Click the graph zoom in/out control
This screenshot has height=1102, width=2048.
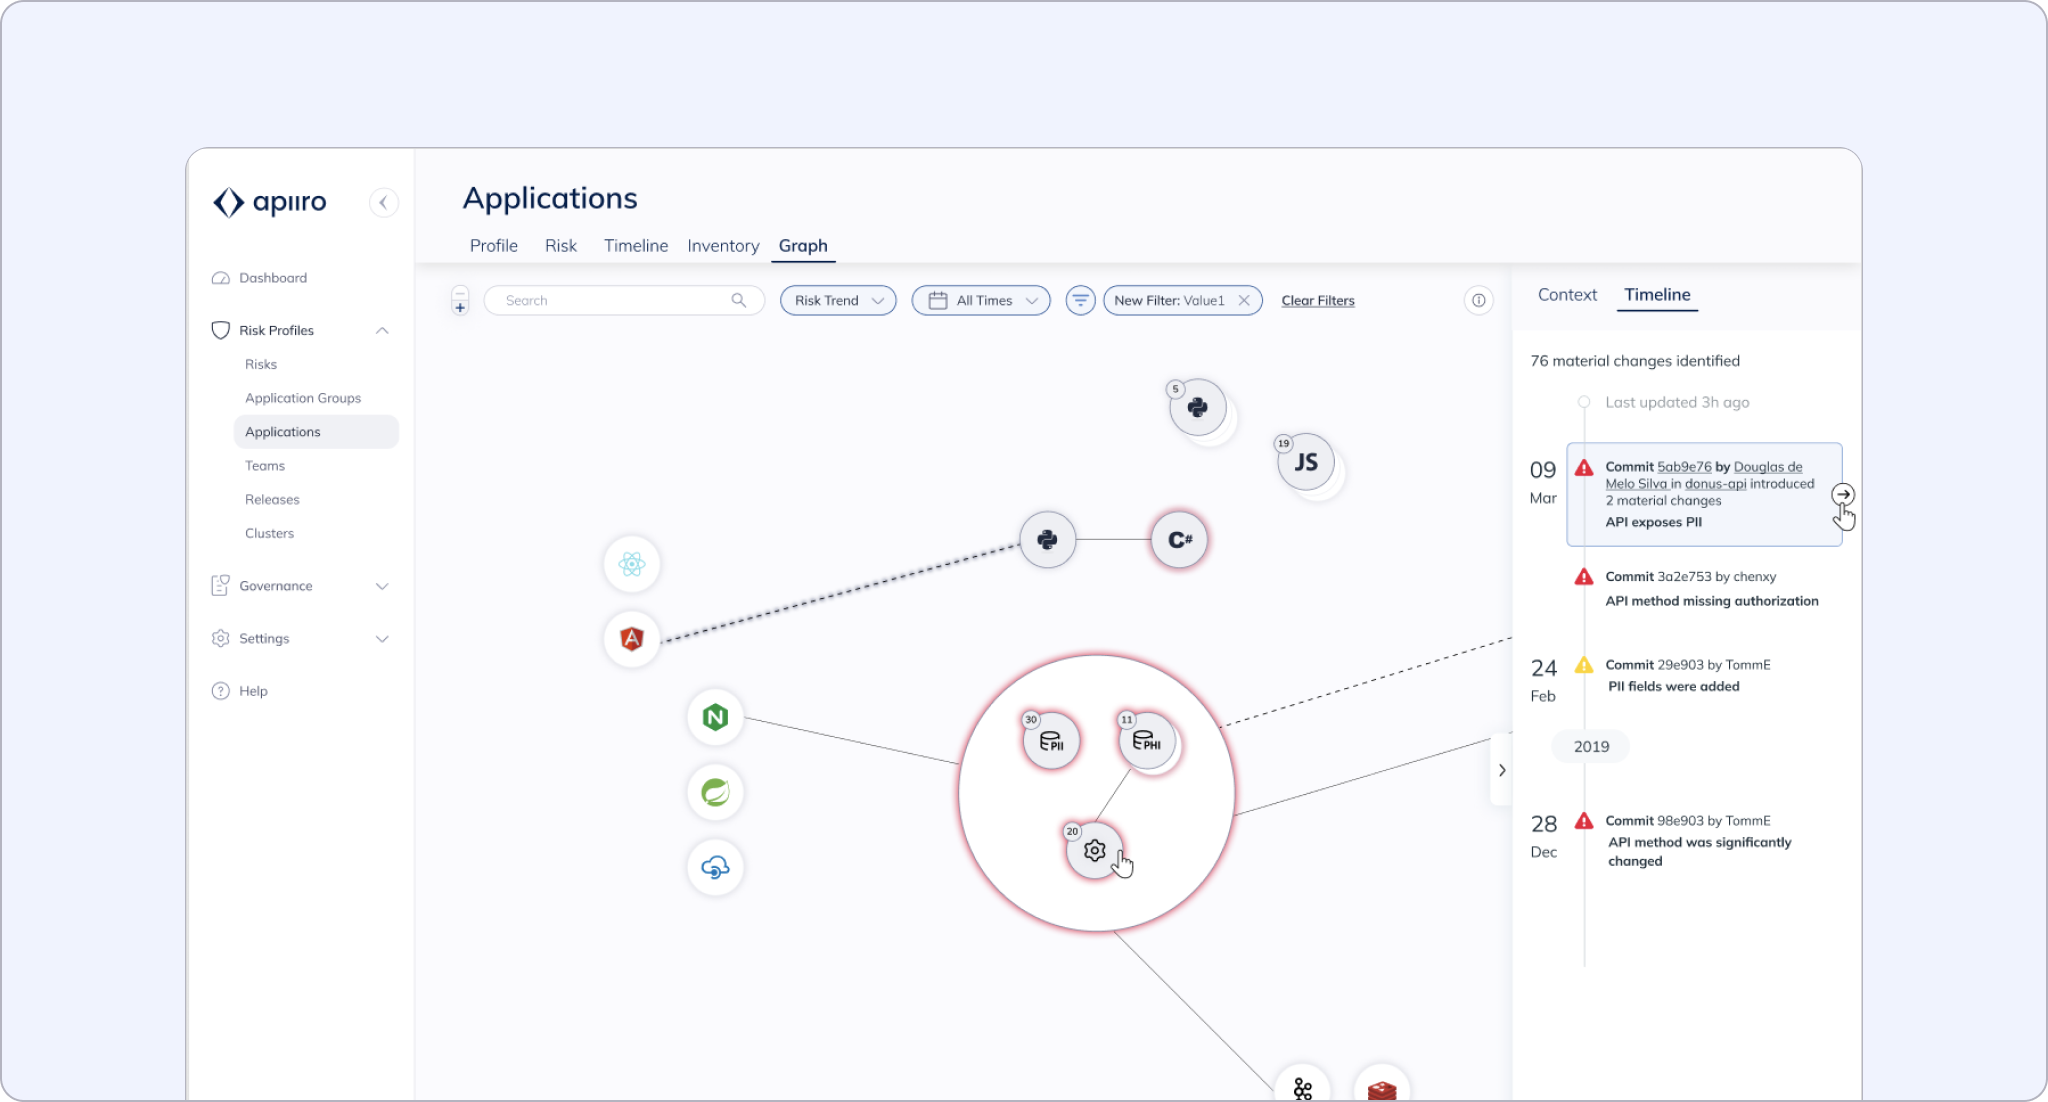click(x=460, y=300)
